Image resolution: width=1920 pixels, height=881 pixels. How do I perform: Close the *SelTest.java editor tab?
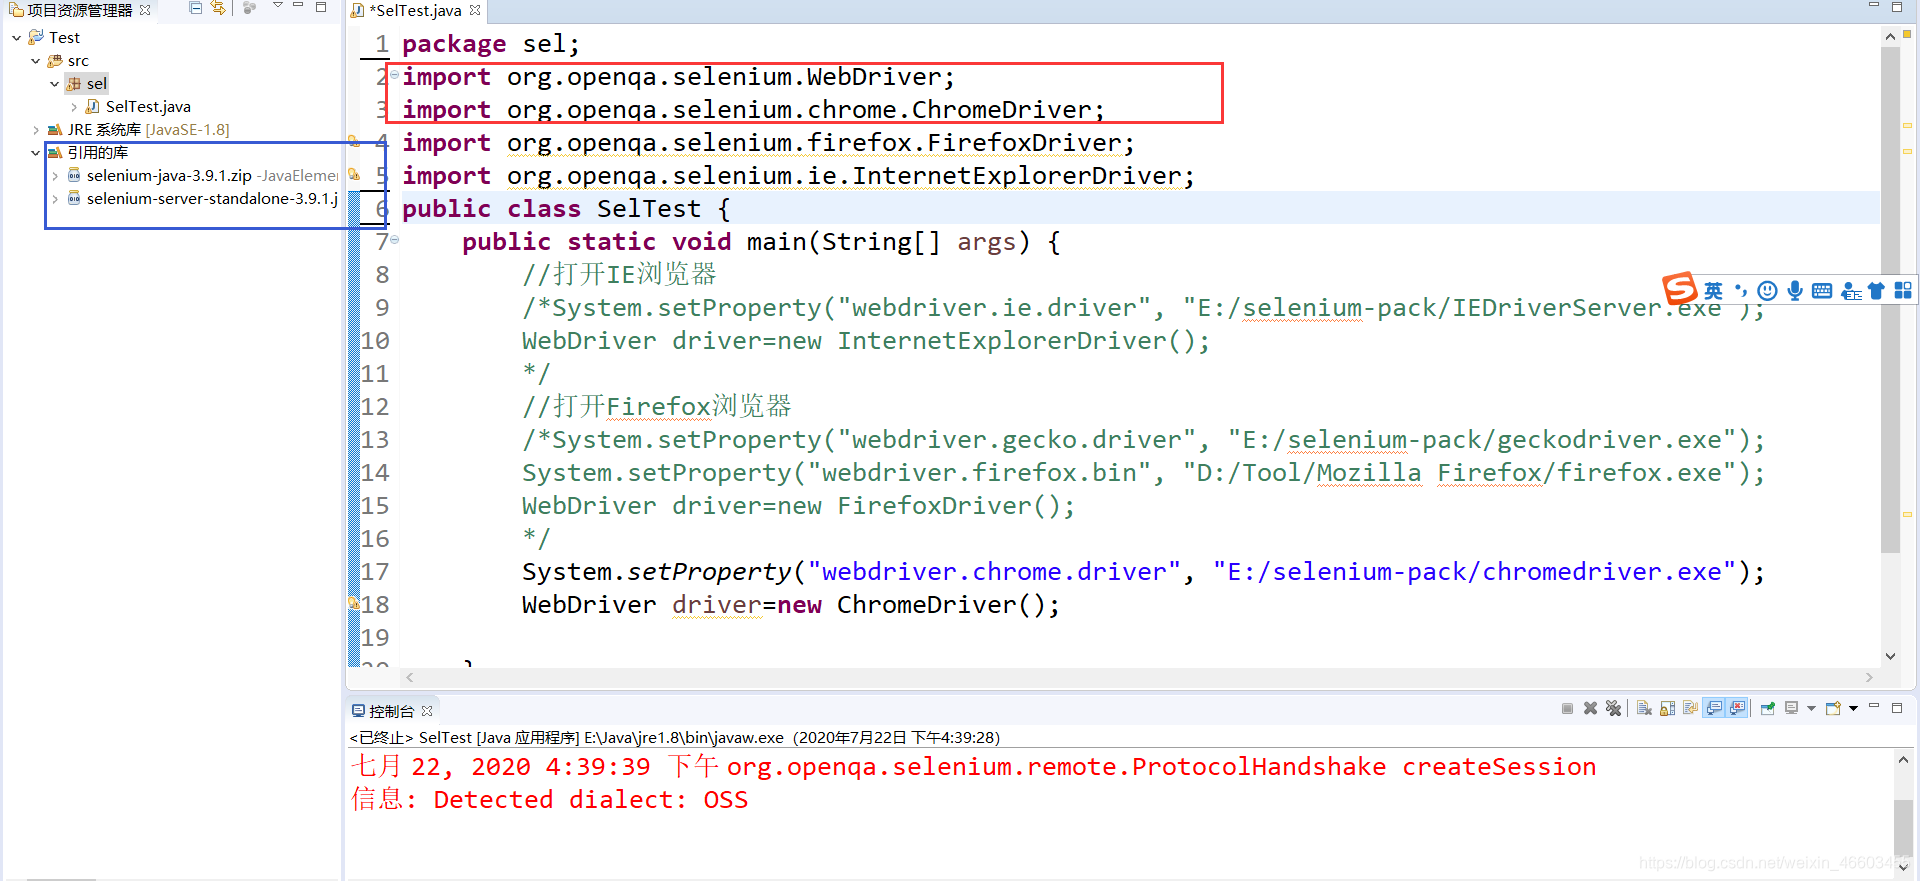click(x=475, y=10)
